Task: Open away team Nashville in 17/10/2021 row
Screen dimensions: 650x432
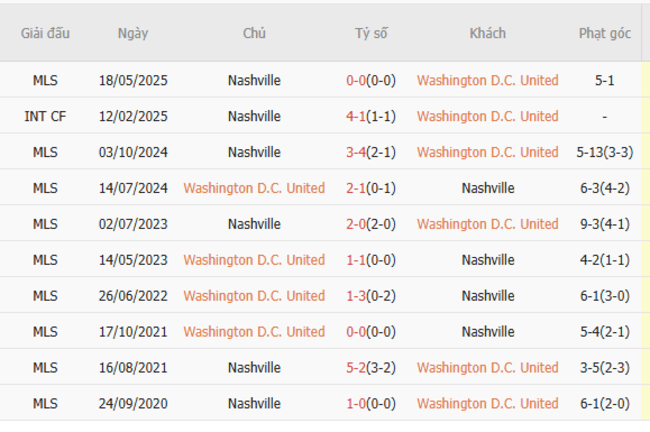Action: tap(487, 332)
